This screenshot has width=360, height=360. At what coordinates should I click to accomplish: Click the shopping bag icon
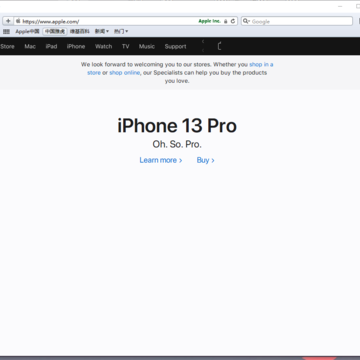tap(219, 46)
